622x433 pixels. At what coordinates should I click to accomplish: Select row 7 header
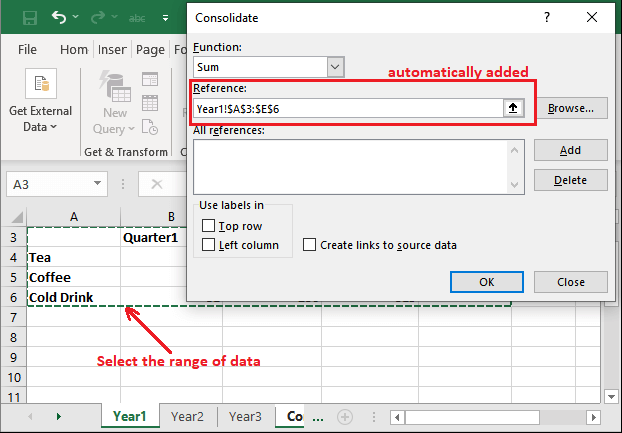[x=13, y=317]
